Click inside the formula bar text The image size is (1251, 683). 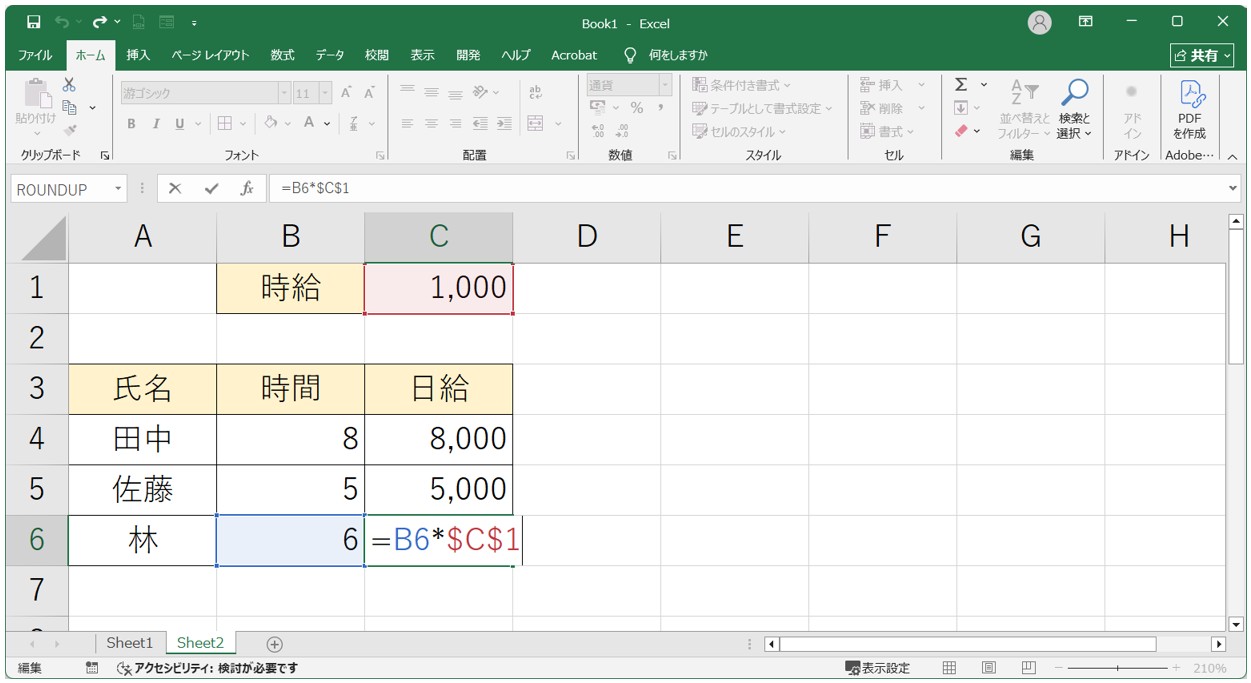[315, 188]
